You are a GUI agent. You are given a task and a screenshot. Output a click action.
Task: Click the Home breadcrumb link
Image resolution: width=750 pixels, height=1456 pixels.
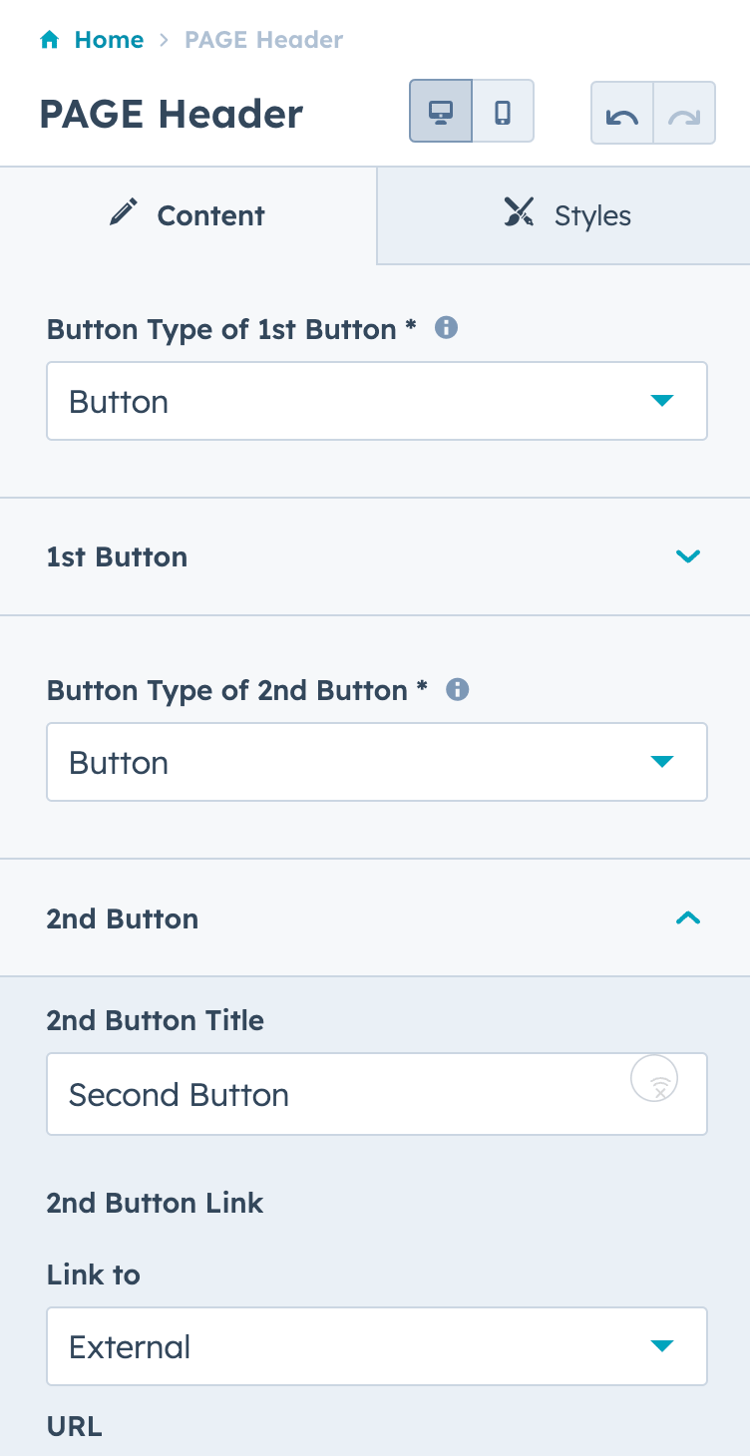(110, 39)
